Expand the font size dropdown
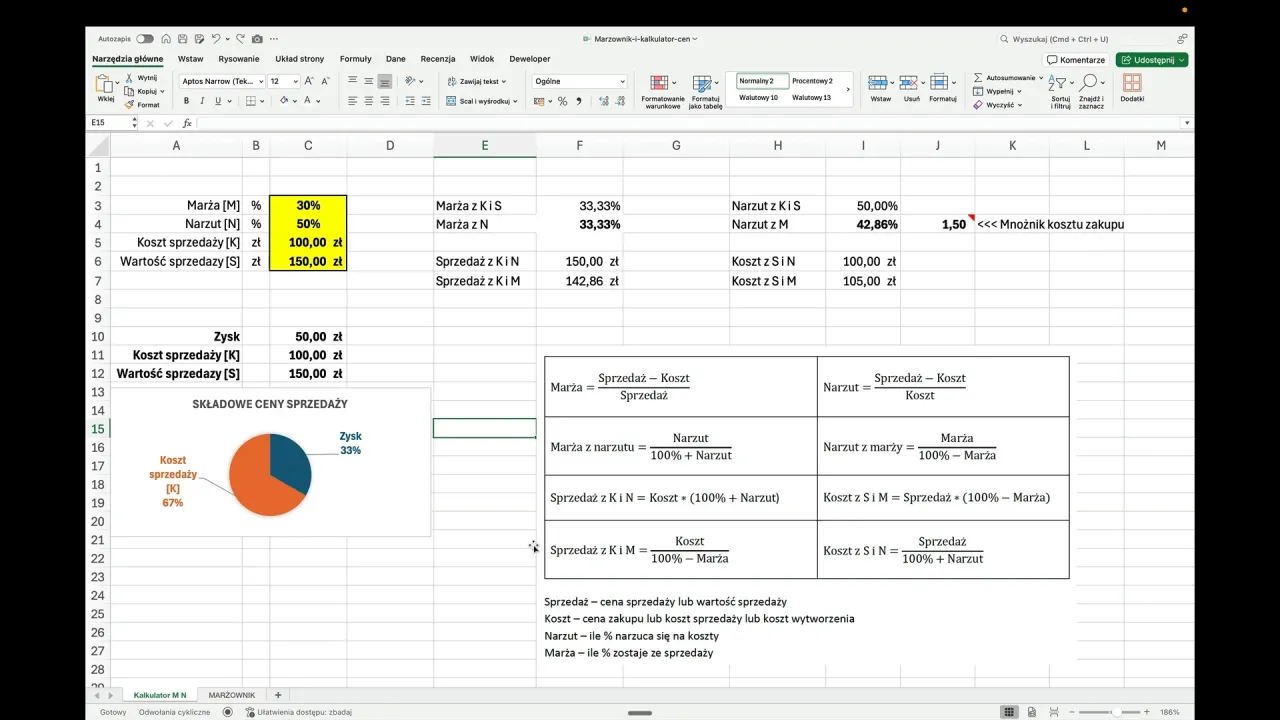Image resolution: width=1280 pixels, height=720 pixels. pos(296,81)
